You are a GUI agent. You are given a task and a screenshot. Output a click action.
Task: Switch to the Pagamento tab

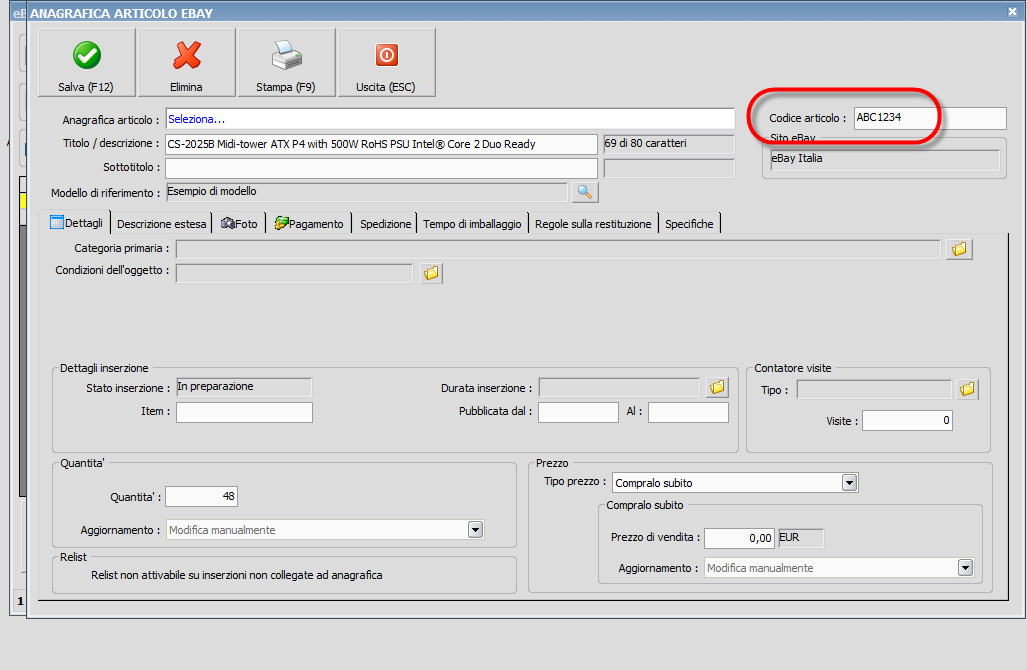click(309, 224)
